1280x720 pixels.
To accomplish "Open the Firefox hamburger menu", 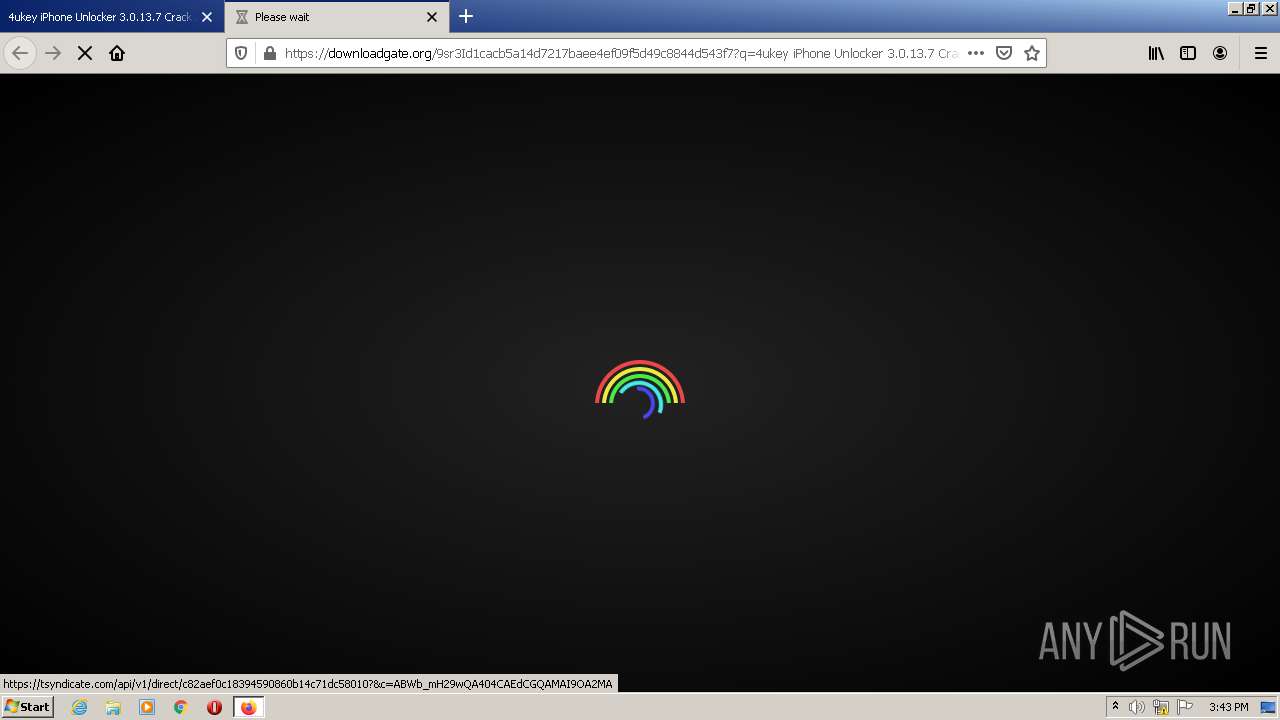I will 1260,53.
